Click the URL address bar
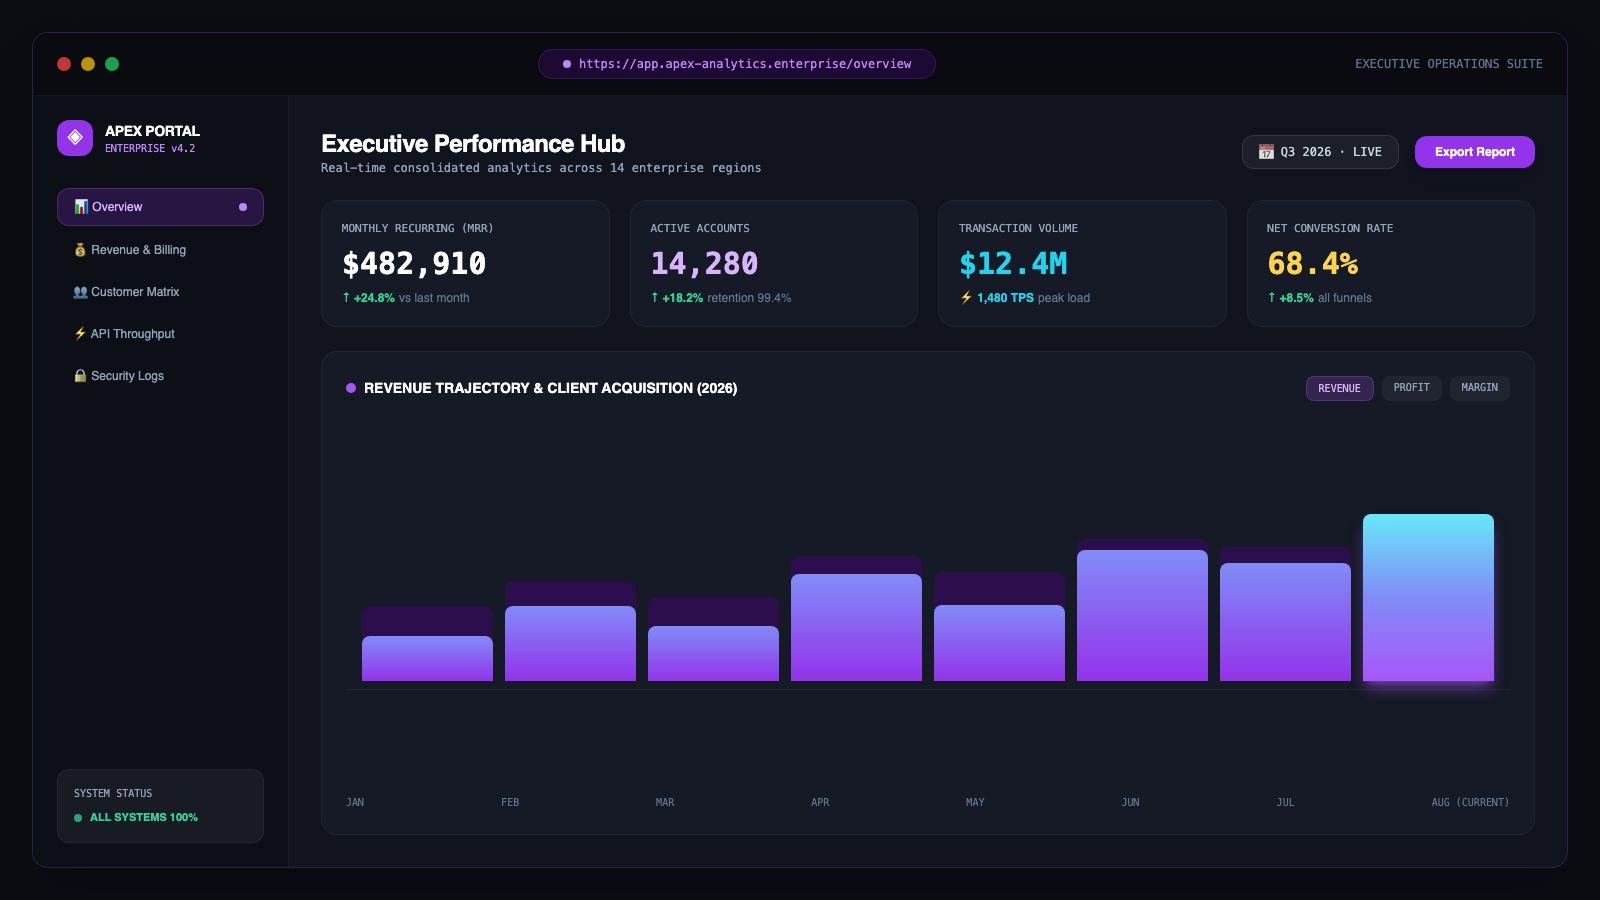The height and width of the screenshot is (900, 1600). [x=737, y=64]
